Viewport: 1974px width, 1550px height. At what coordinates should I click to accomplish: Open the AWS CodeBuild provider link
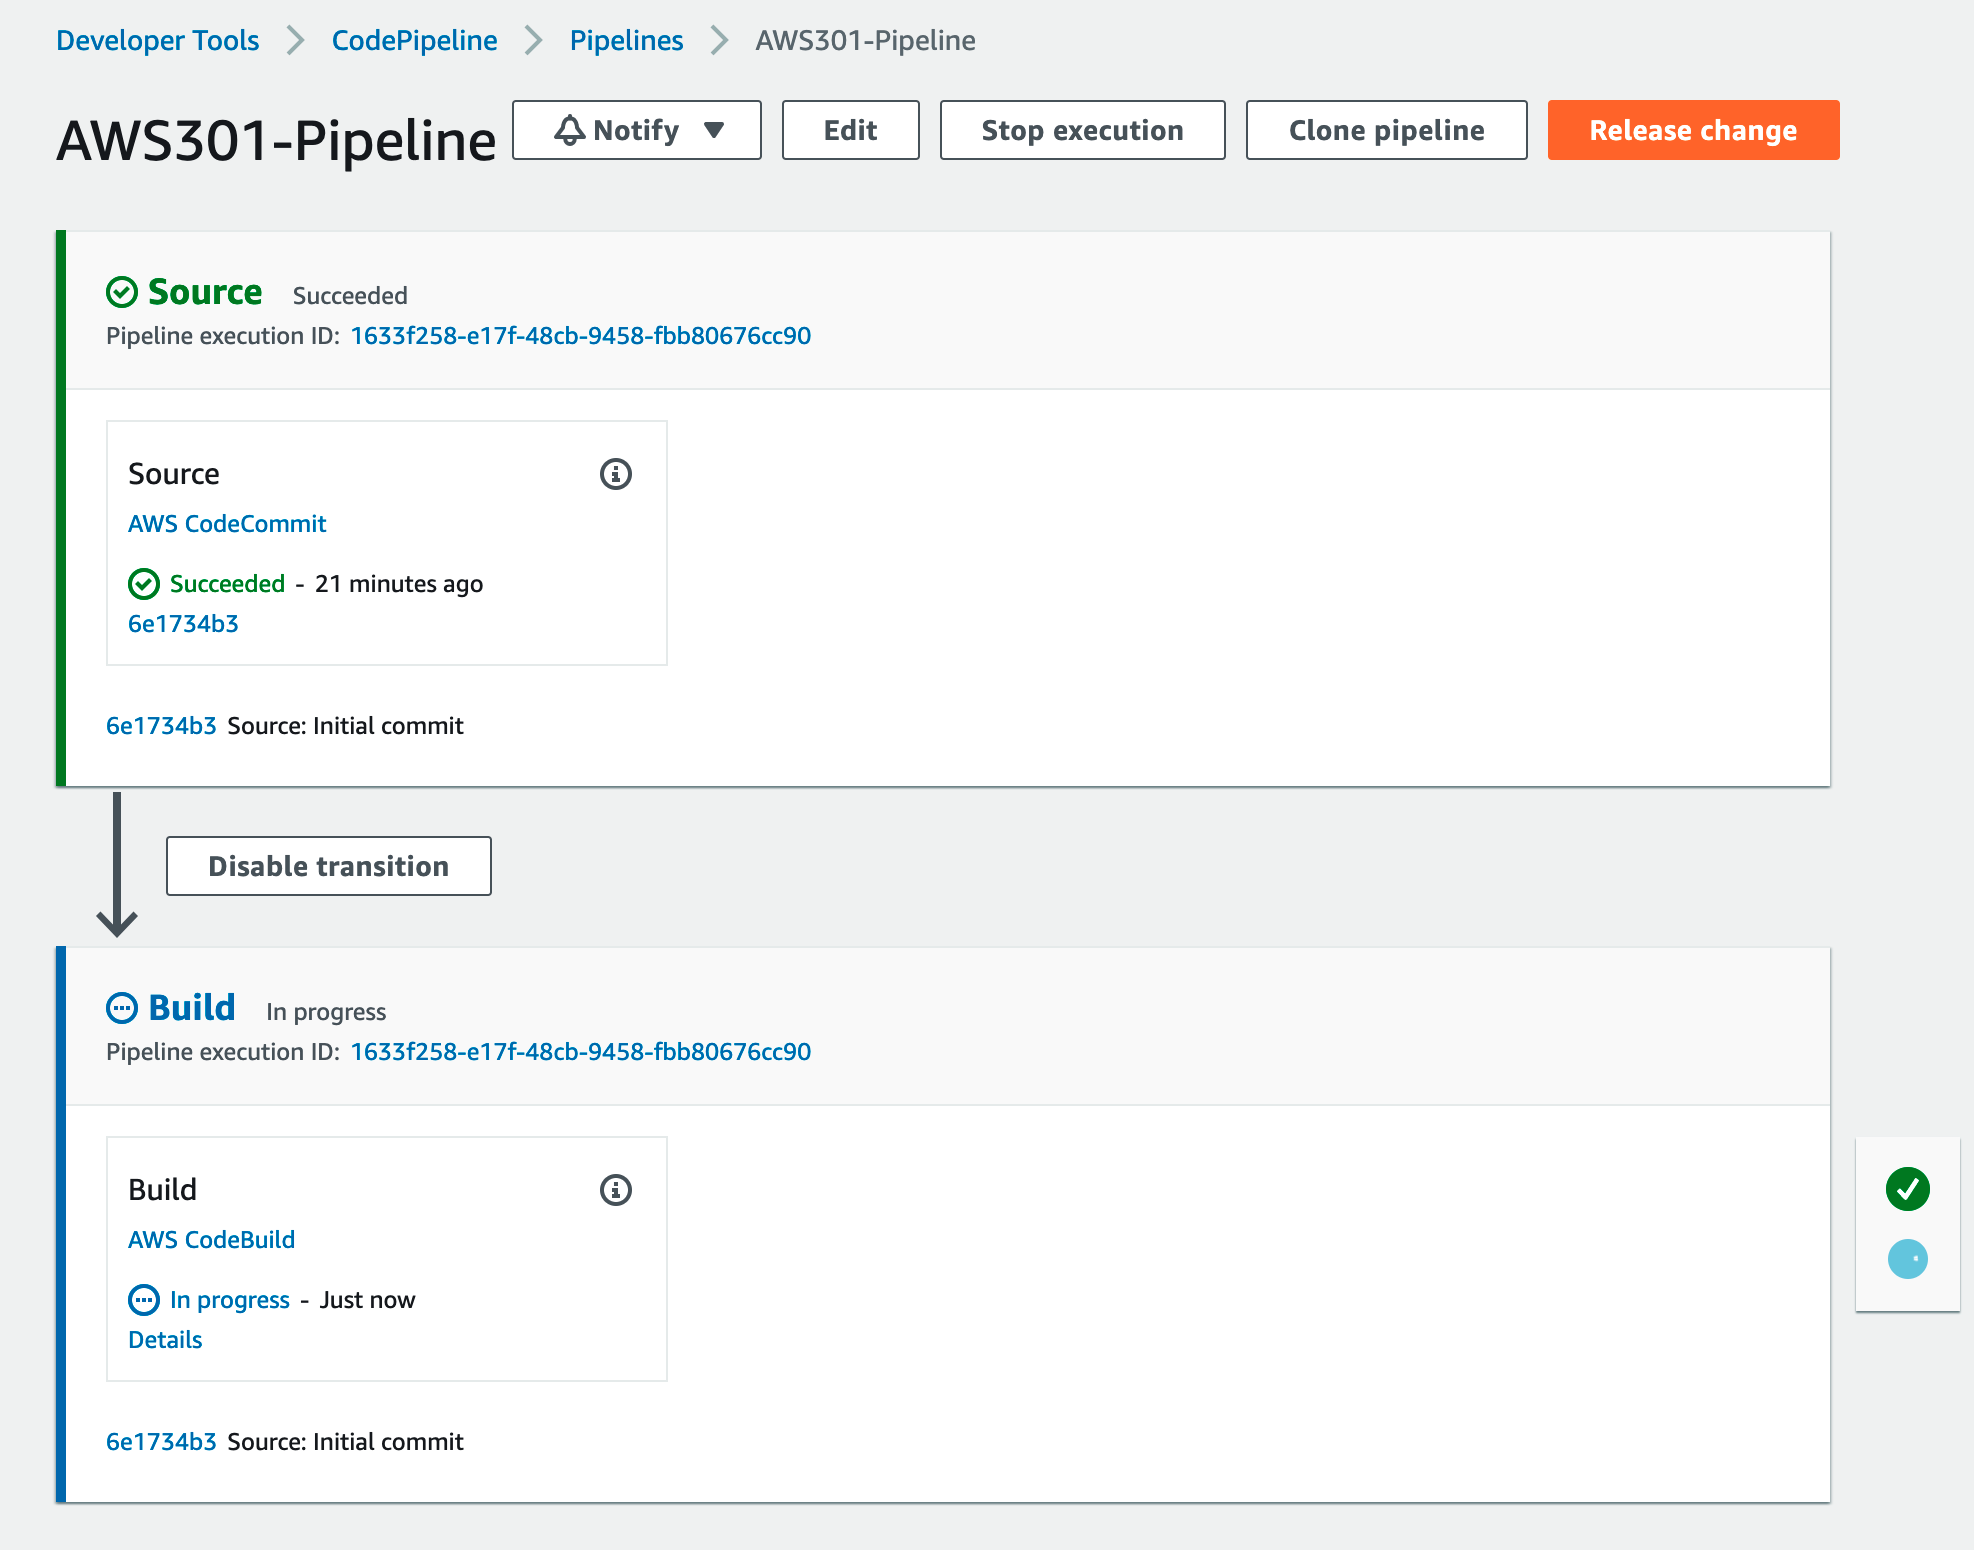coord(212,1240)
